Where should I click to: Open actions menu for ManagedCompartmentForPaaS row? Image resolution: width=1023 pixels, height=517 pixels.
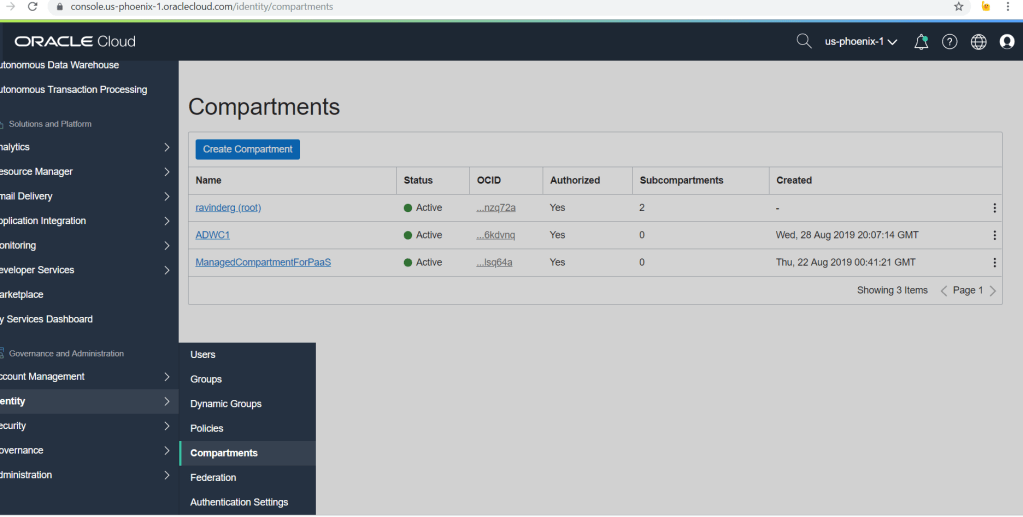994,263
